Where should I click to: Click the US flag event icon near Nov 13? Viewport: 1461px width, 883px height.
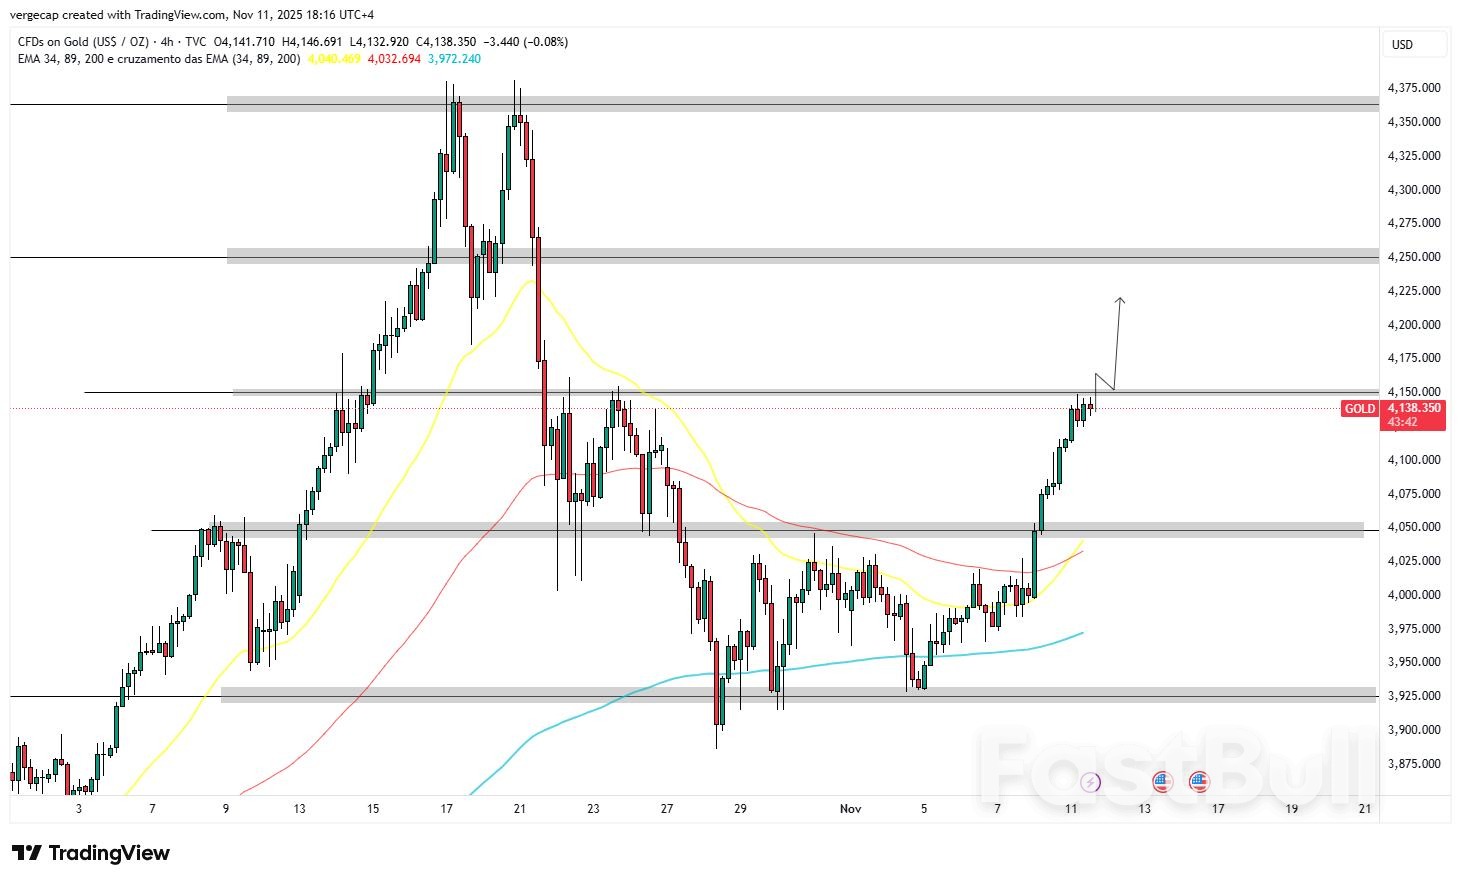click(x=1161, y=782)
